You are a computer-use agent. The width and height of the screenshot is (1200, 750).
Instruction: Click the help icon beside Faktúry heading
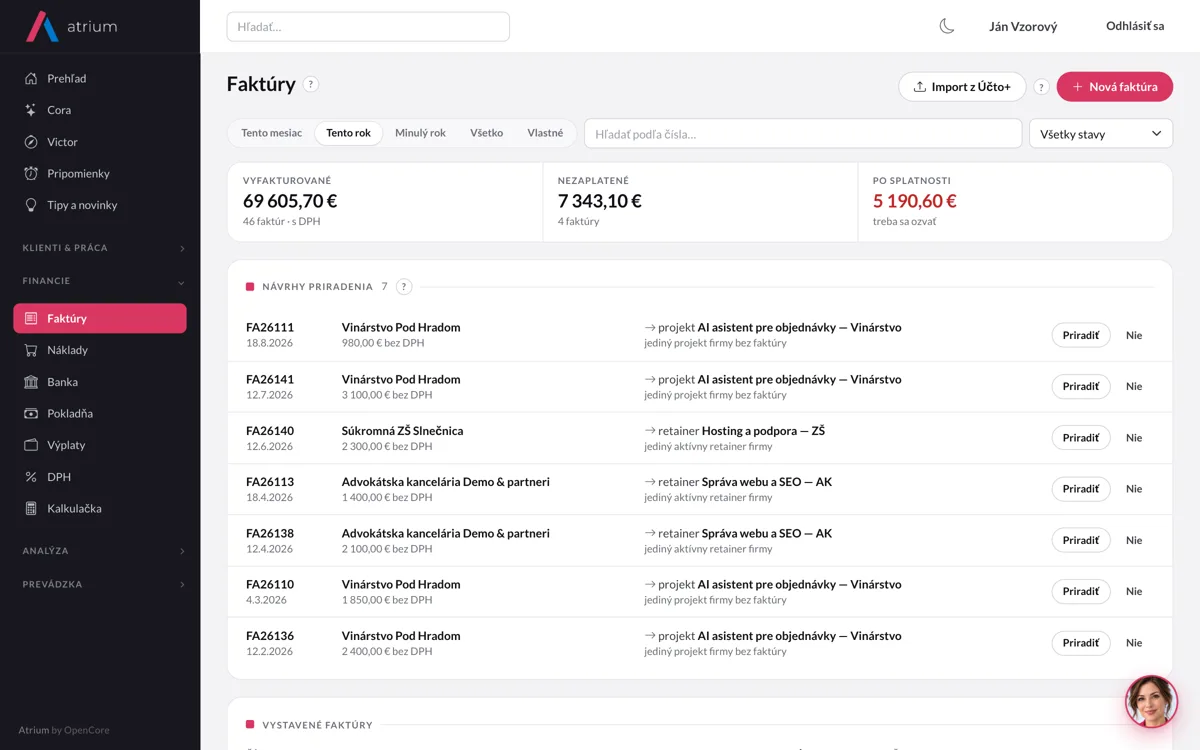(x=311, y=84)
